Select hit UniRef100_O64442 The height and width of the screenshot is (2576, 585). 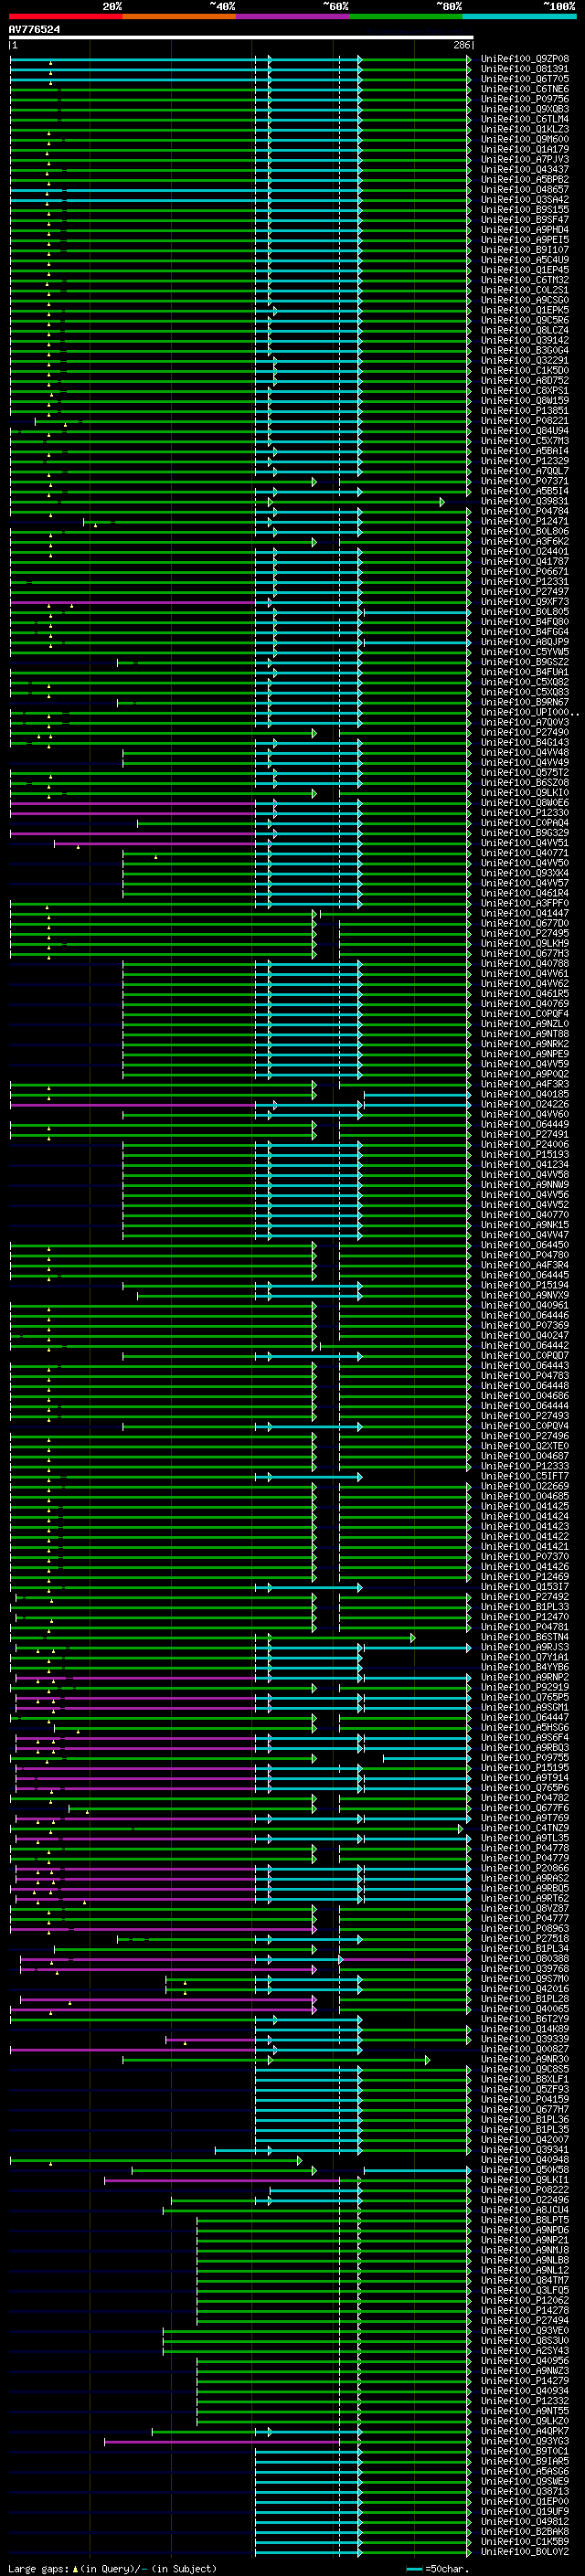pyautogui.click(x=524, y=1345)
